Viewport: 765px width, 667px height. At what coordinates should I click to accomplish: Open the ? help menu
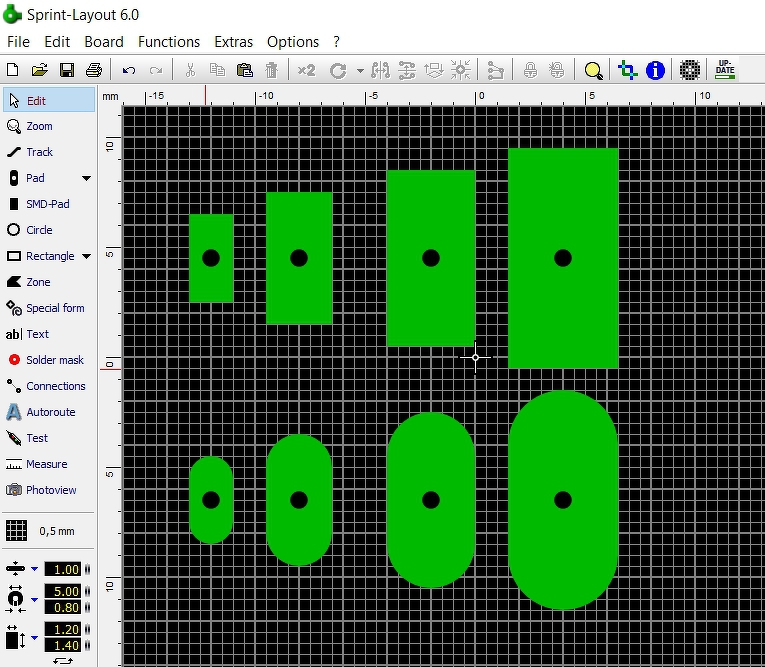click(337, 42)
